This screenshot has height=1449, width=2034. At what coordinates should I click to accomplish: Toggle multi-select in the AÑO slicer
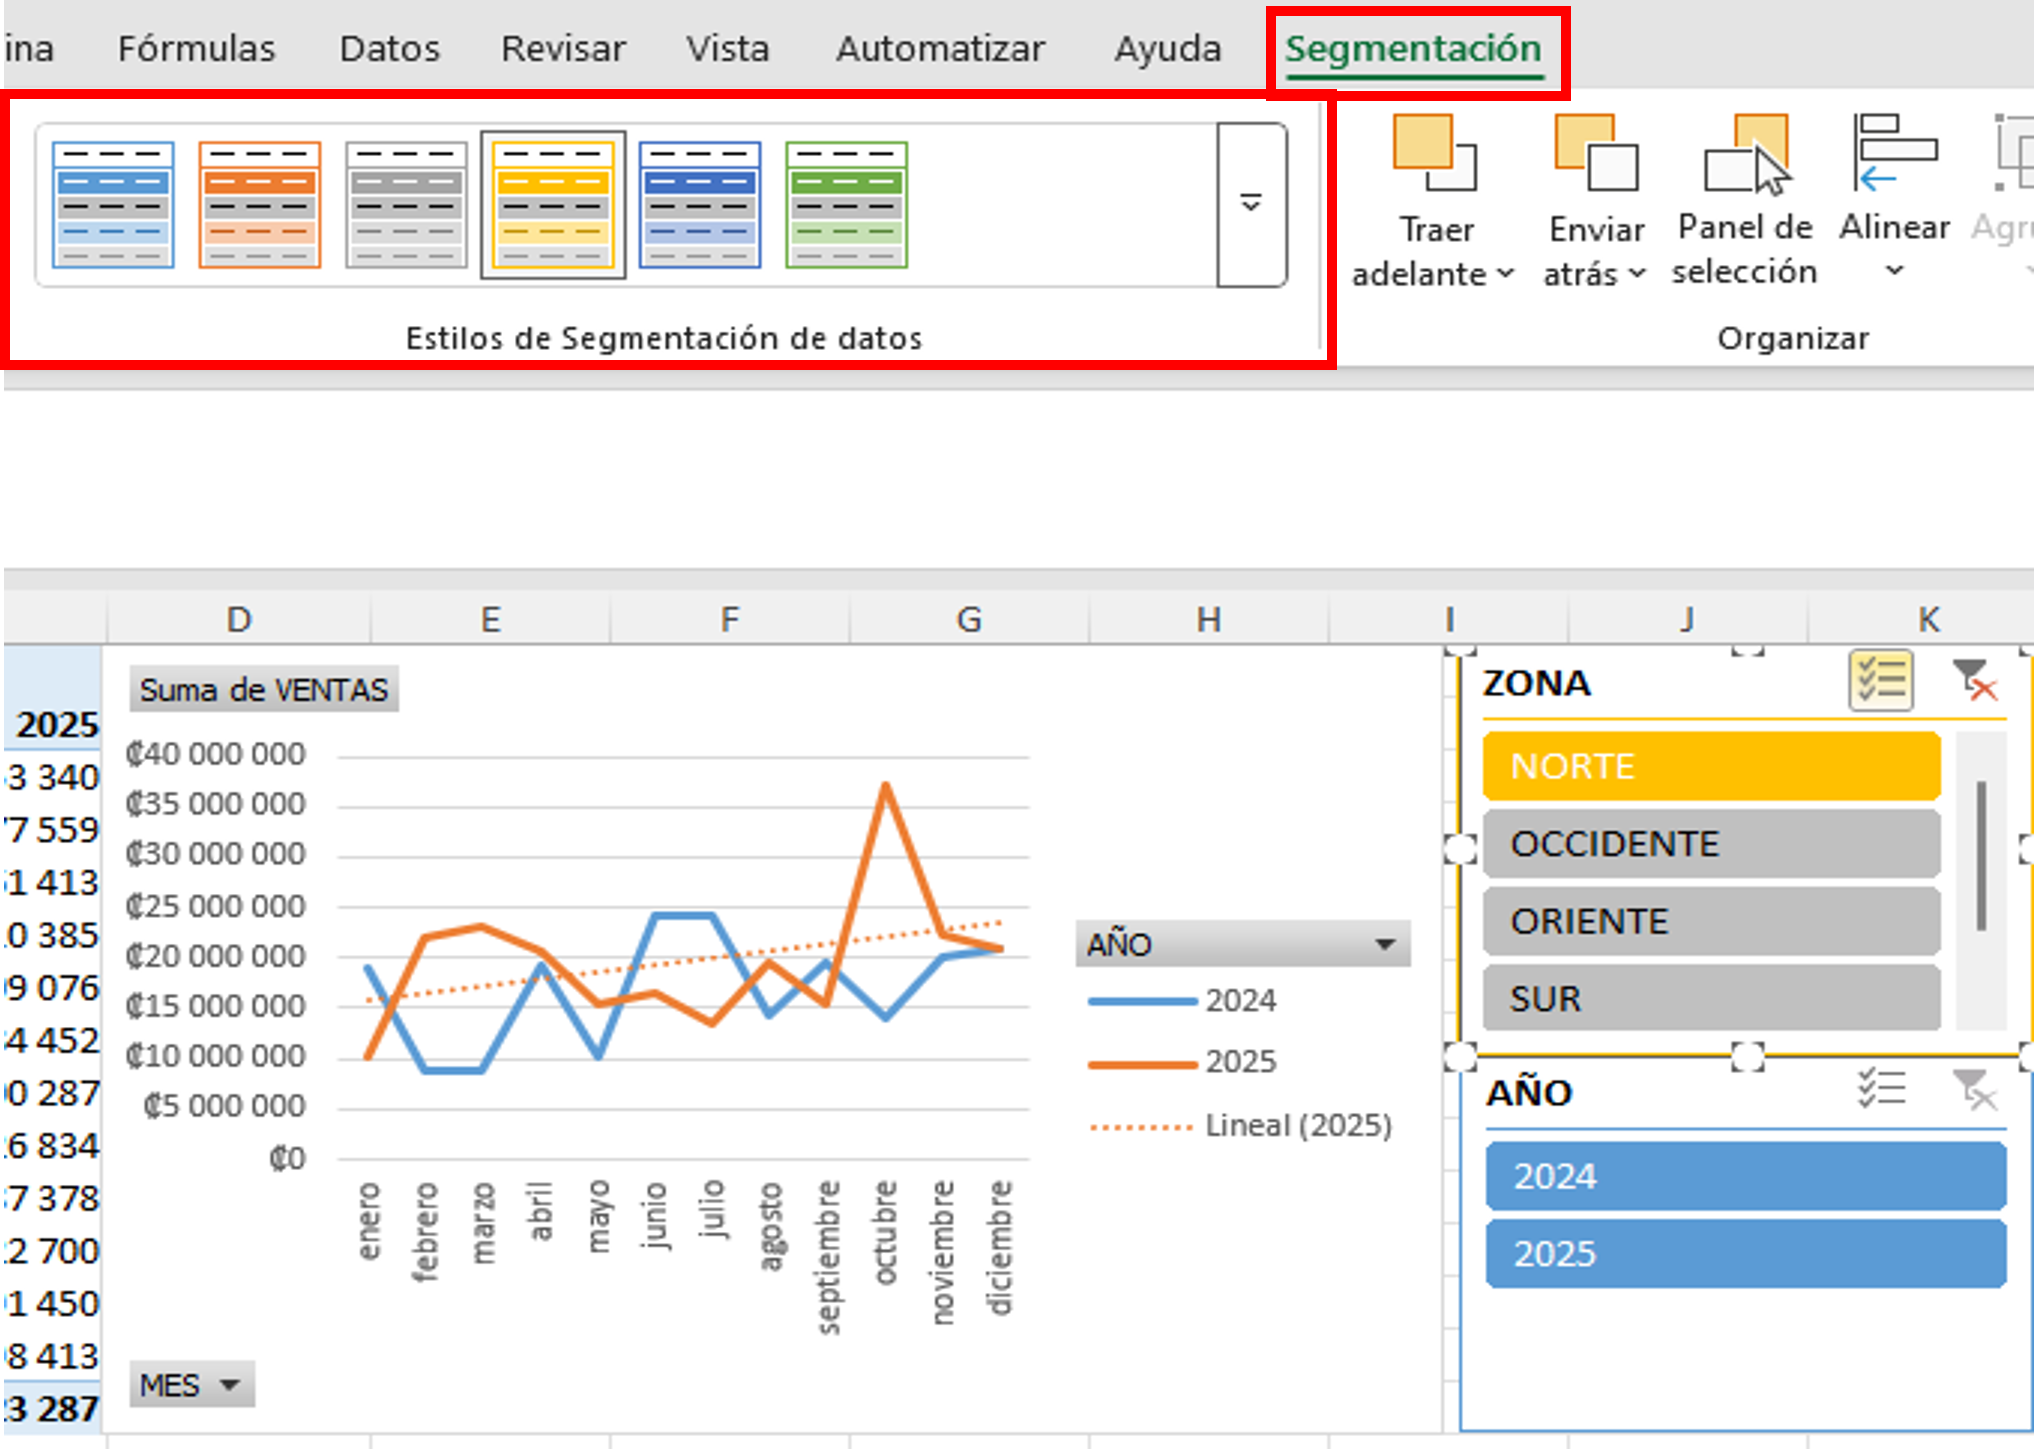[x=1881, y=1090]
